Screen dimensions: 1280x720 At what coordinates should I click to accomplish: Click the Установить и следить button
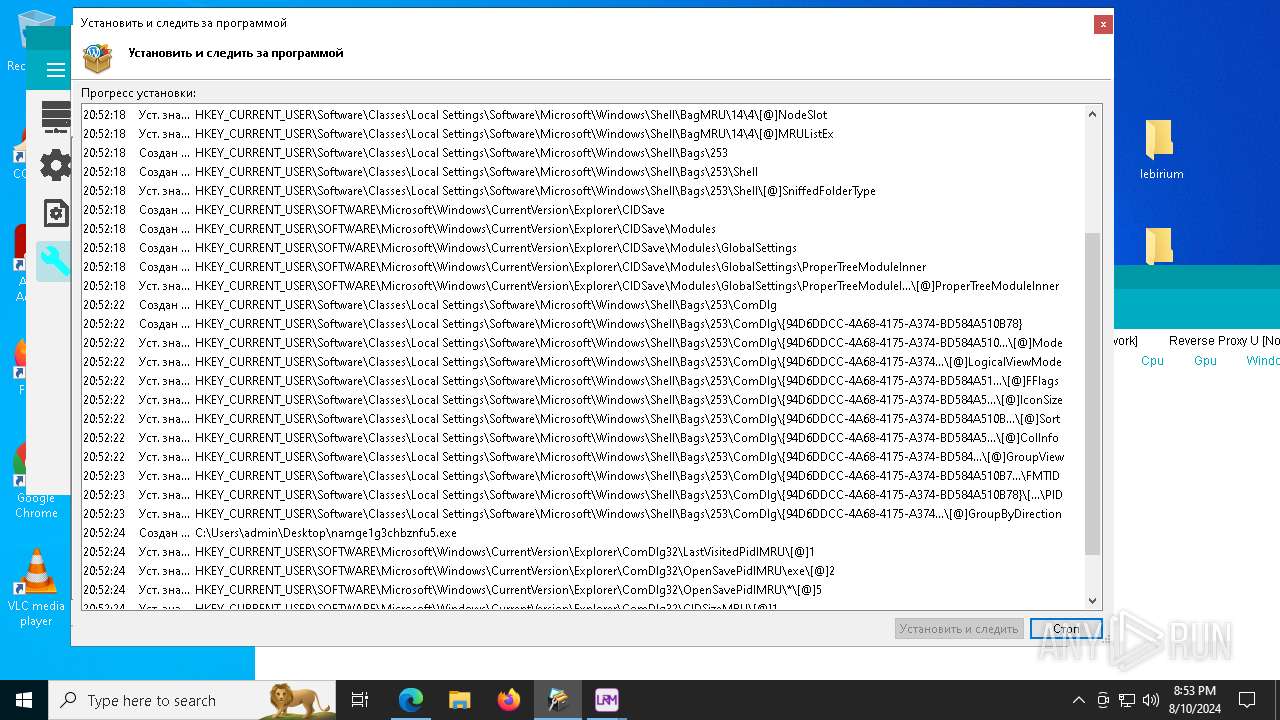tap(959, 629)
